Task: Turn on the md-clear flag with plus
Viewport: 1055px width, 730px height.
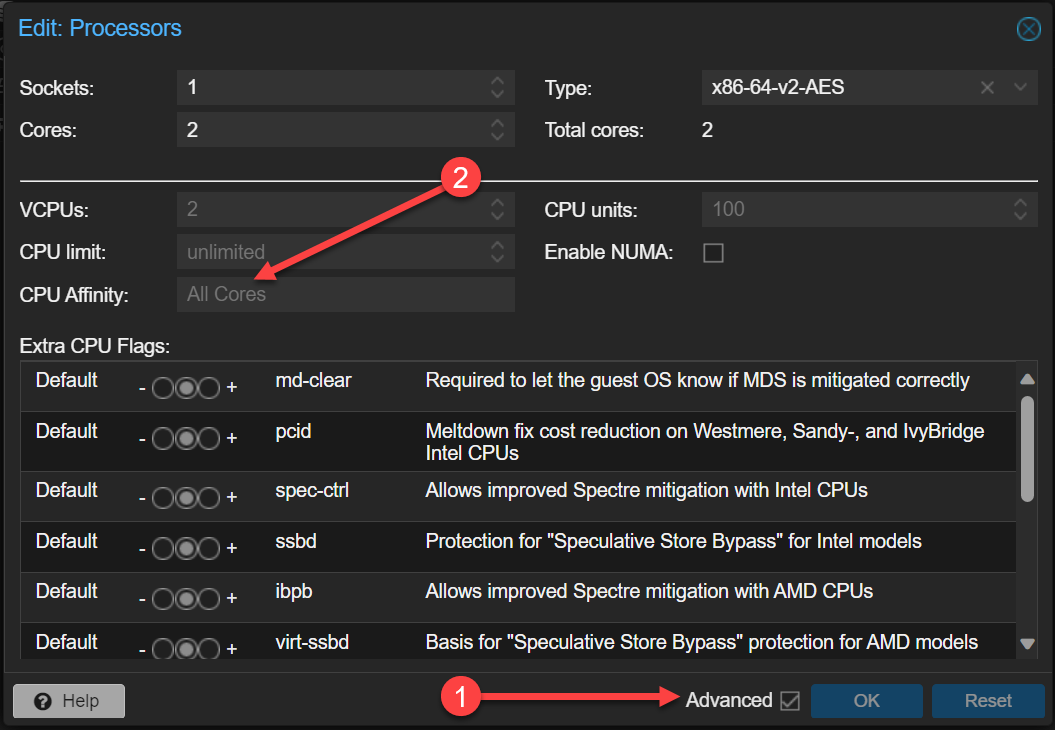Action: [x=209, y=388]
